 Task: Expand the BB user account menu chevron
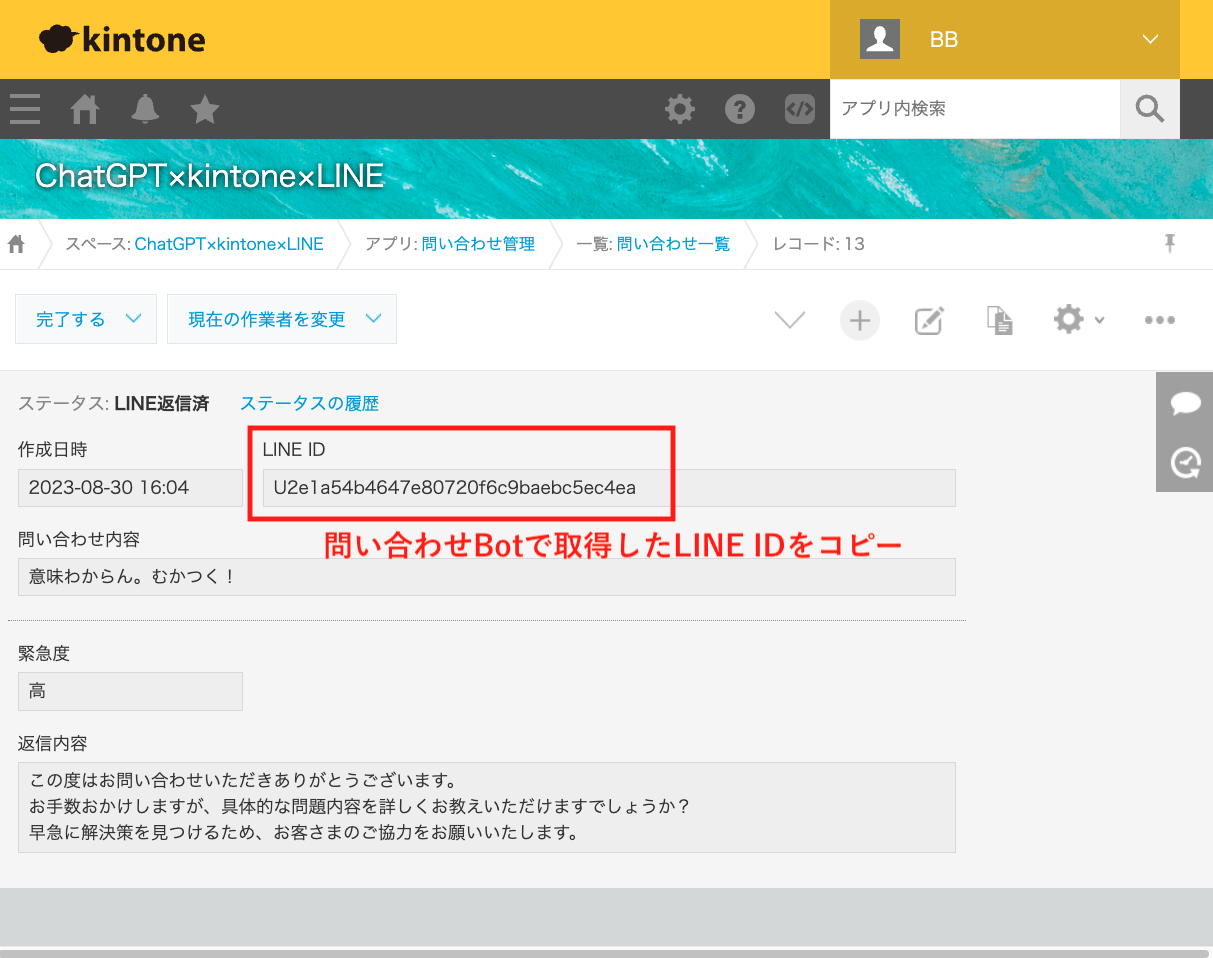click(1150, 39)
